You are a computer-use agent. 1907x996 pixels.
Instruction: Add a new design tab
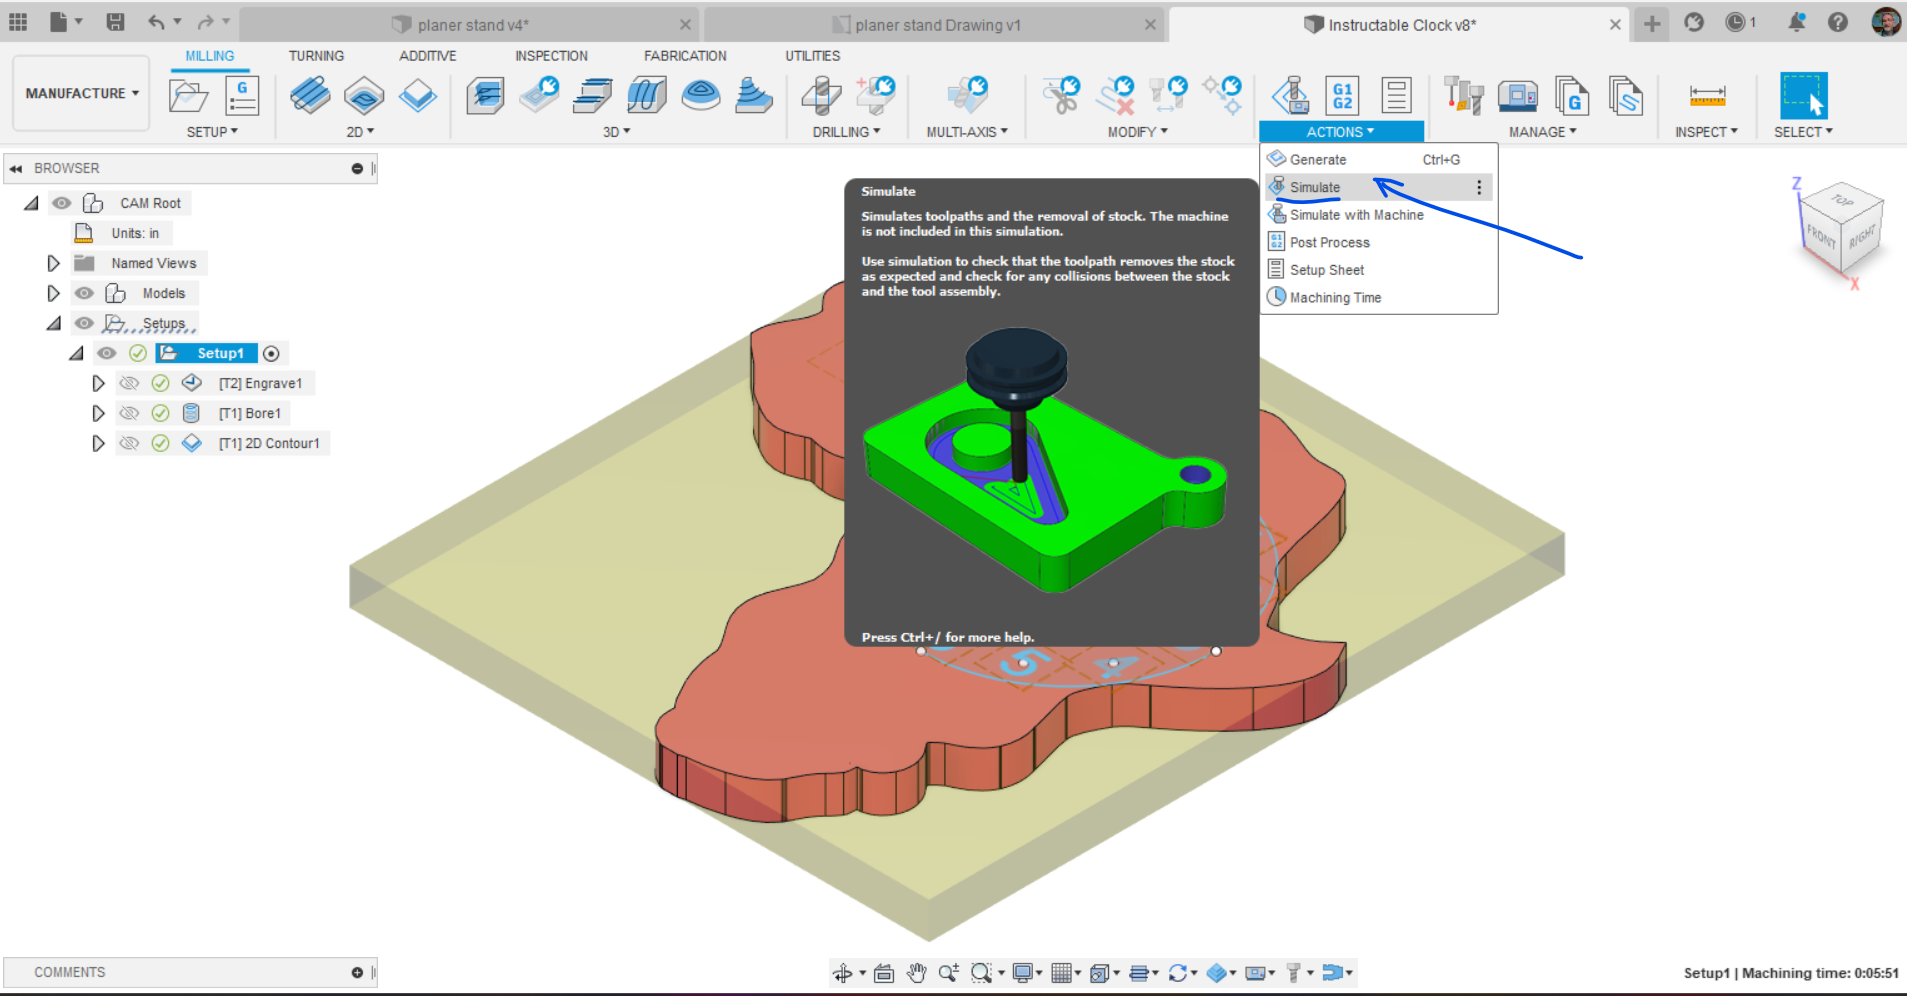pyautogui.click(x=1652, y=24)
